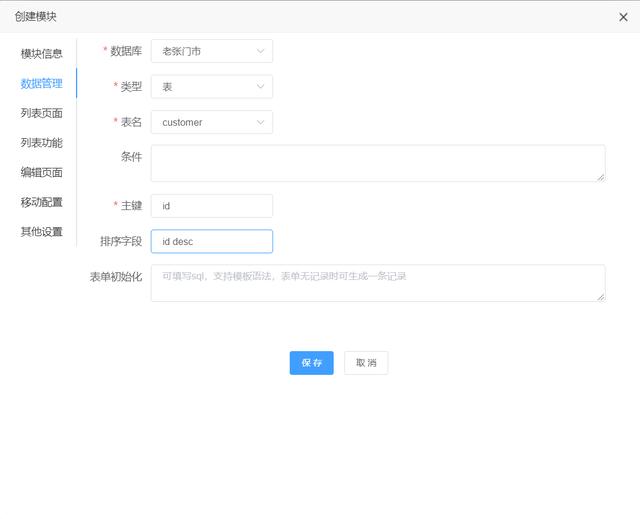Switch to the 编辑页面 tab

[41, 172]
